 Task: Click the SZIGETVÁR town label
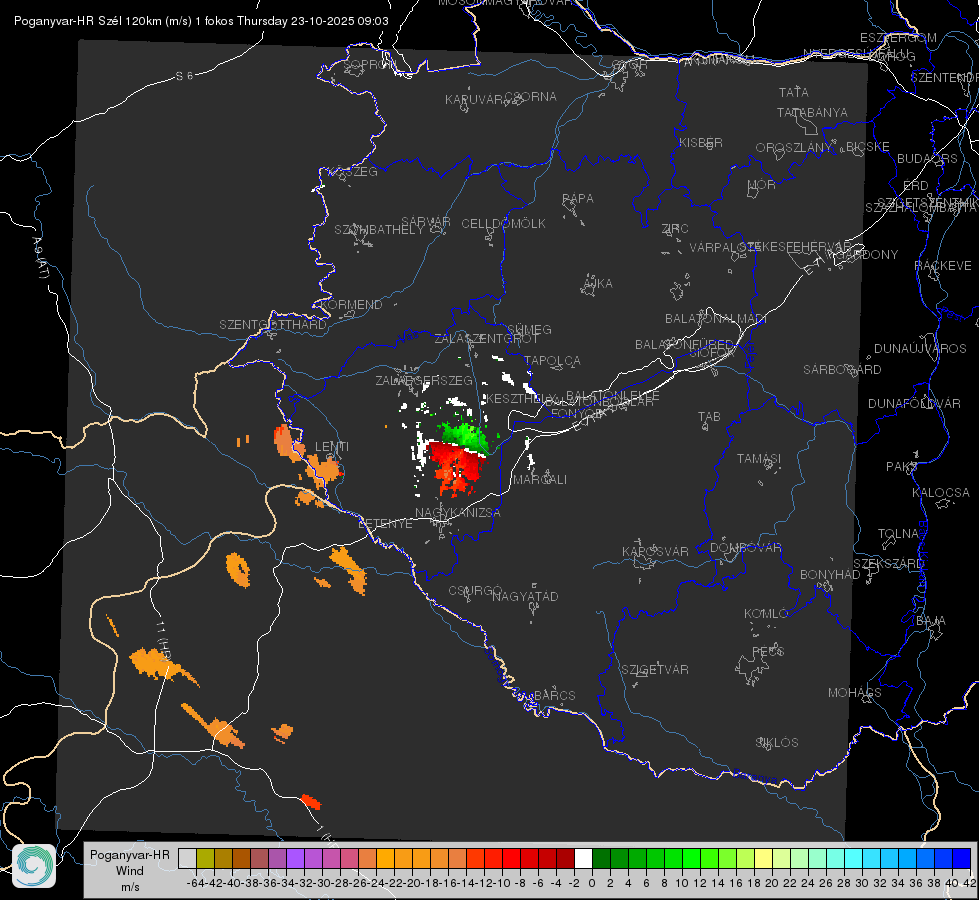655,670
